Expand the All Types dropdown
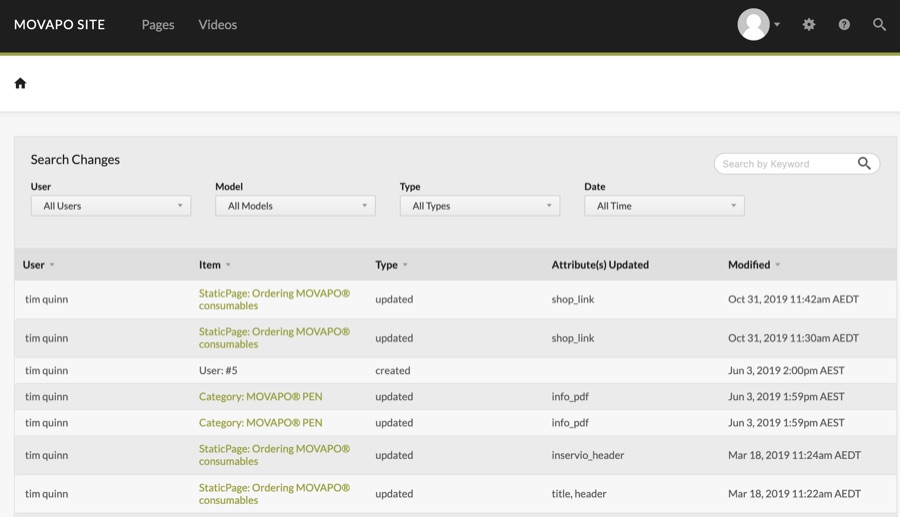Viewport: 900px width, 518px height. 479,206
